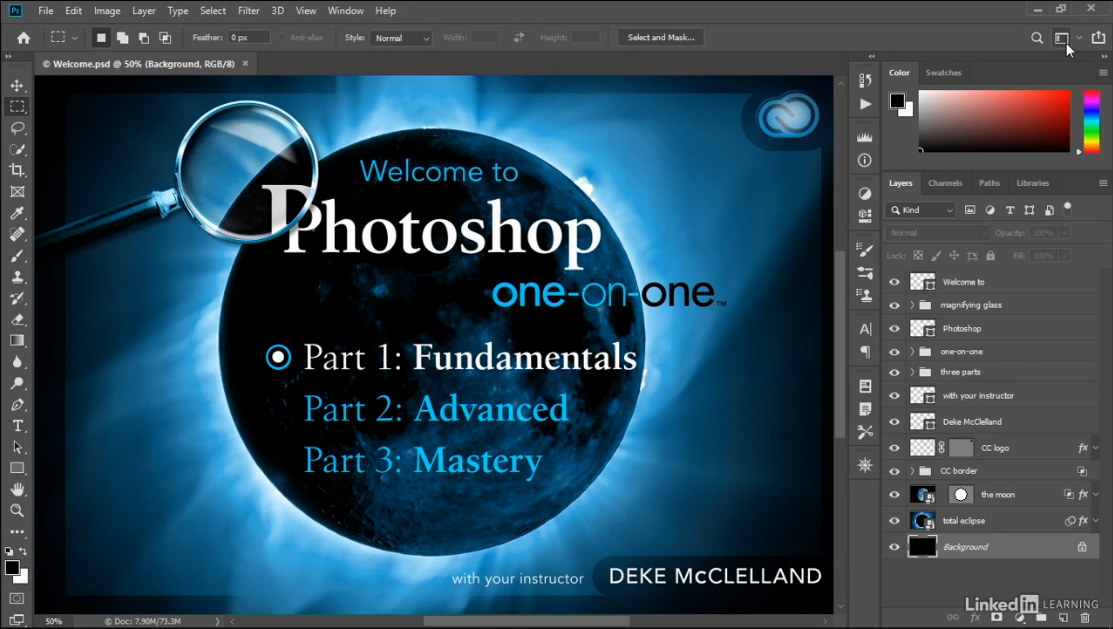Viewport: 1113px width, 629px height.
Task: Hide the total eclipse layer
Action: tap(894, 520)
